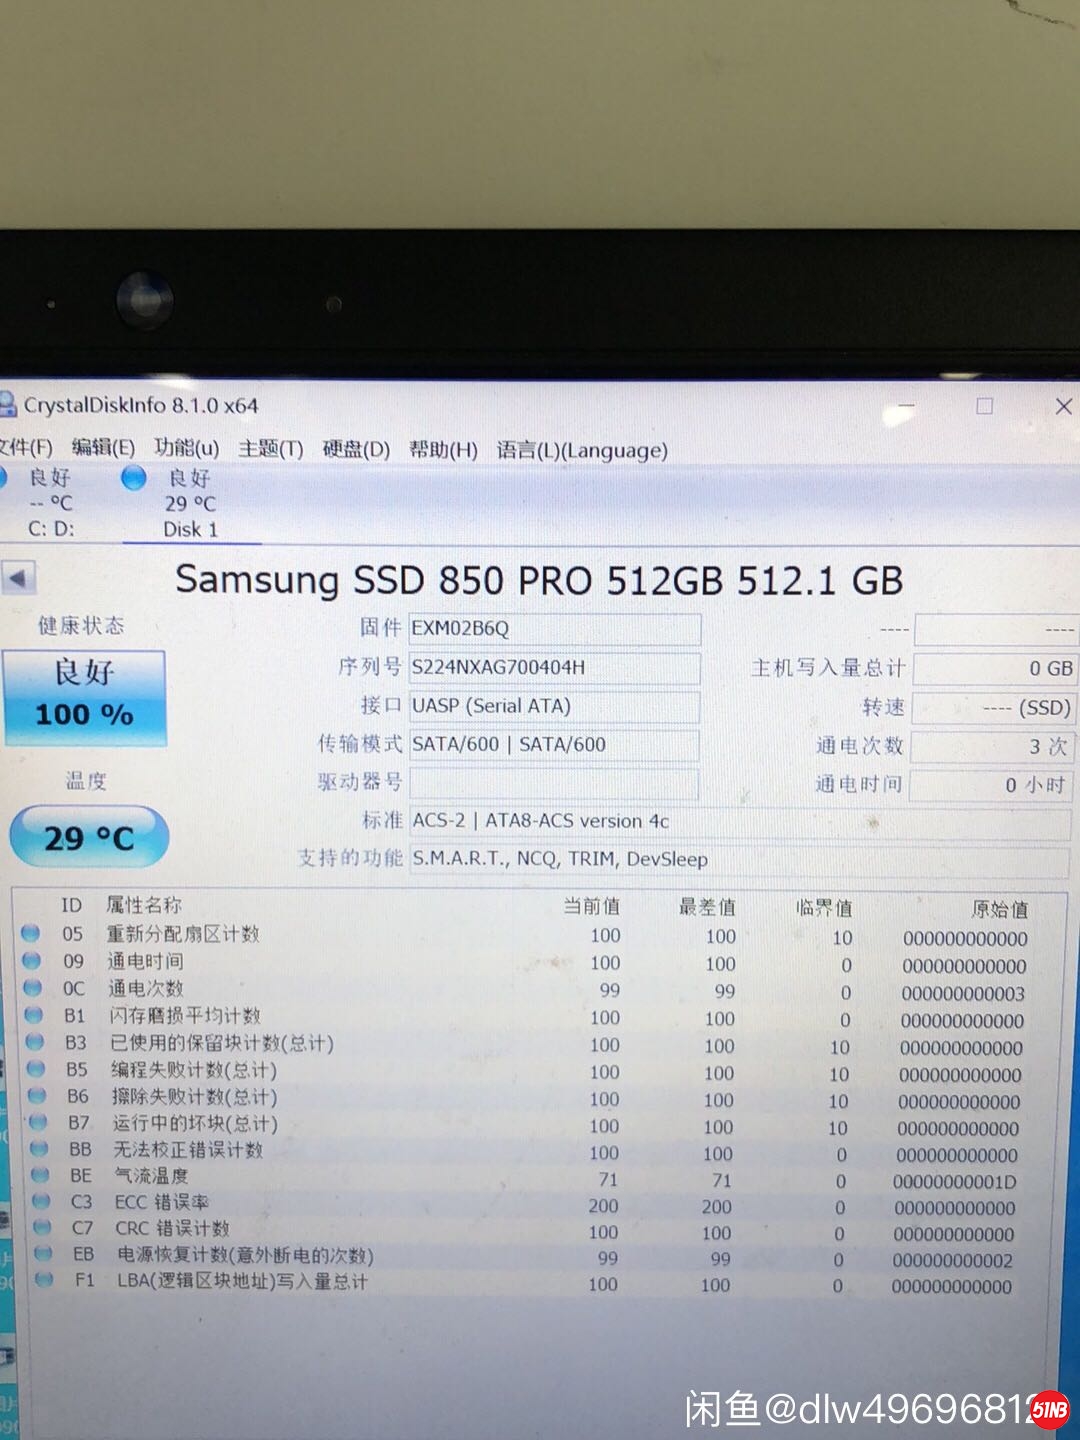The image size is (1080, 1440).
Task: Click the 原始值 column header
Action: point(999,909)
